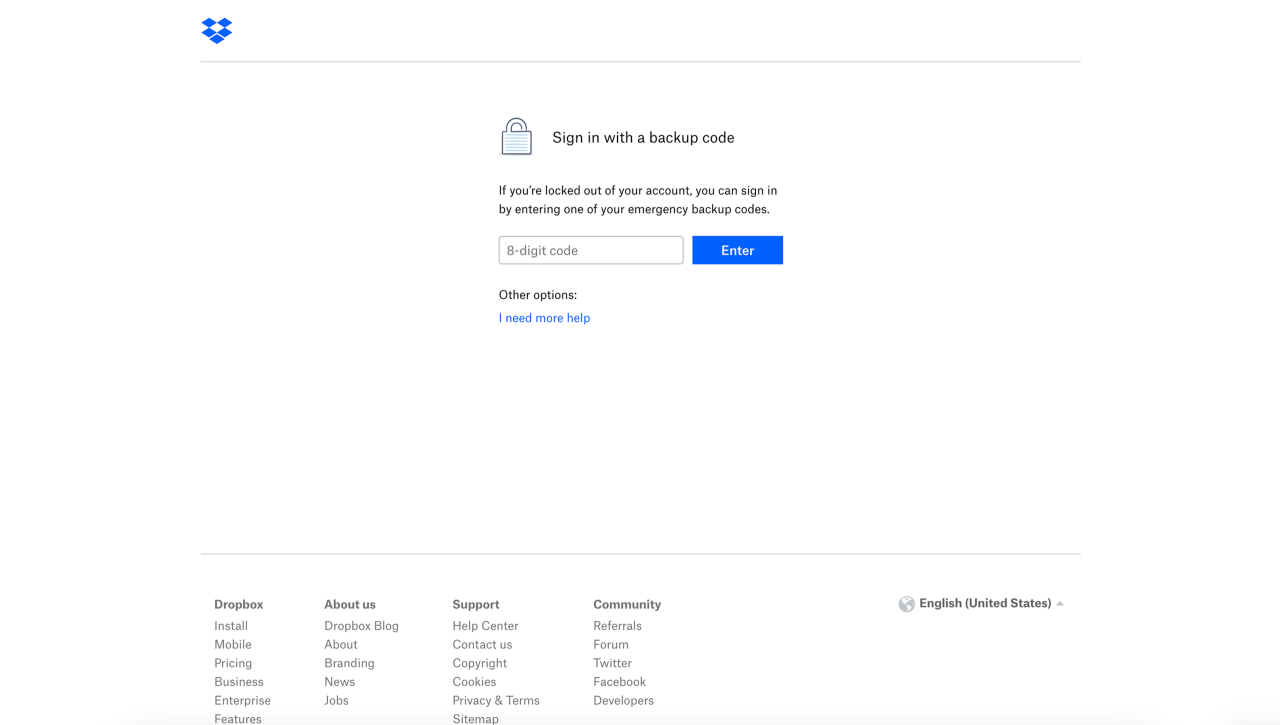Open the Developers page link
1280x725 pixels.
point(623,700)
